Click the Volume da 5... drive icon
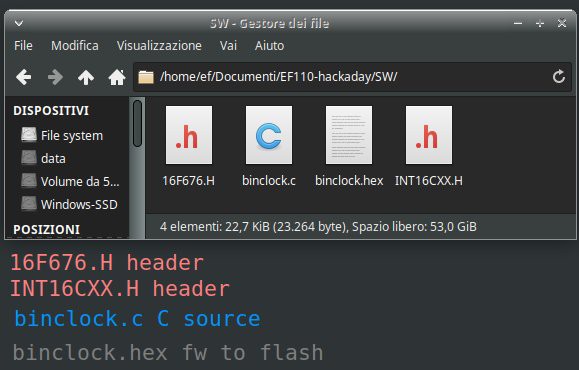 pyautogui.click(x=29, y=181)
